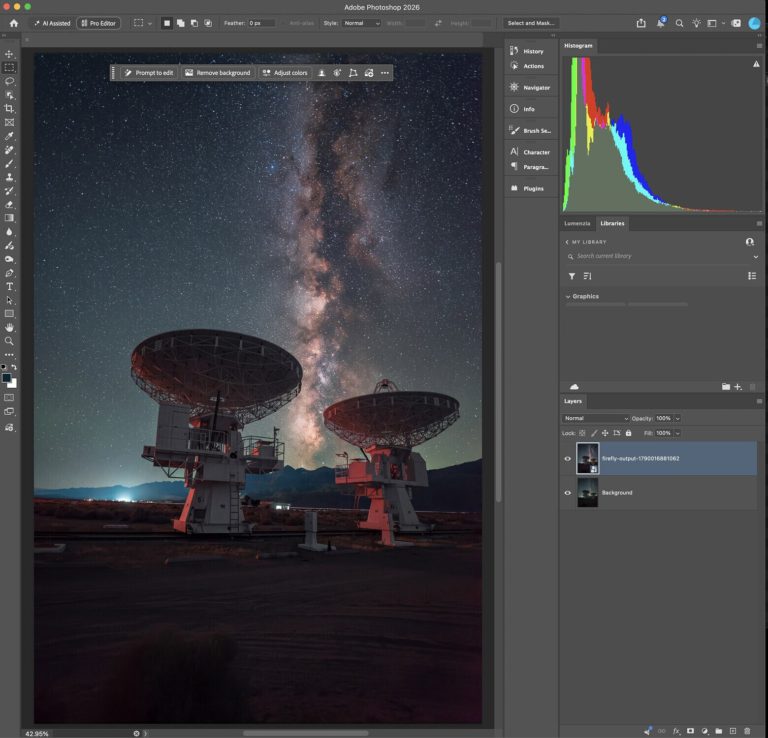Image resolution: width=768 pixels, height=738 pixels.
Task: Select the Frame tool
Action: pyautogui.click(x=9, y=122)
